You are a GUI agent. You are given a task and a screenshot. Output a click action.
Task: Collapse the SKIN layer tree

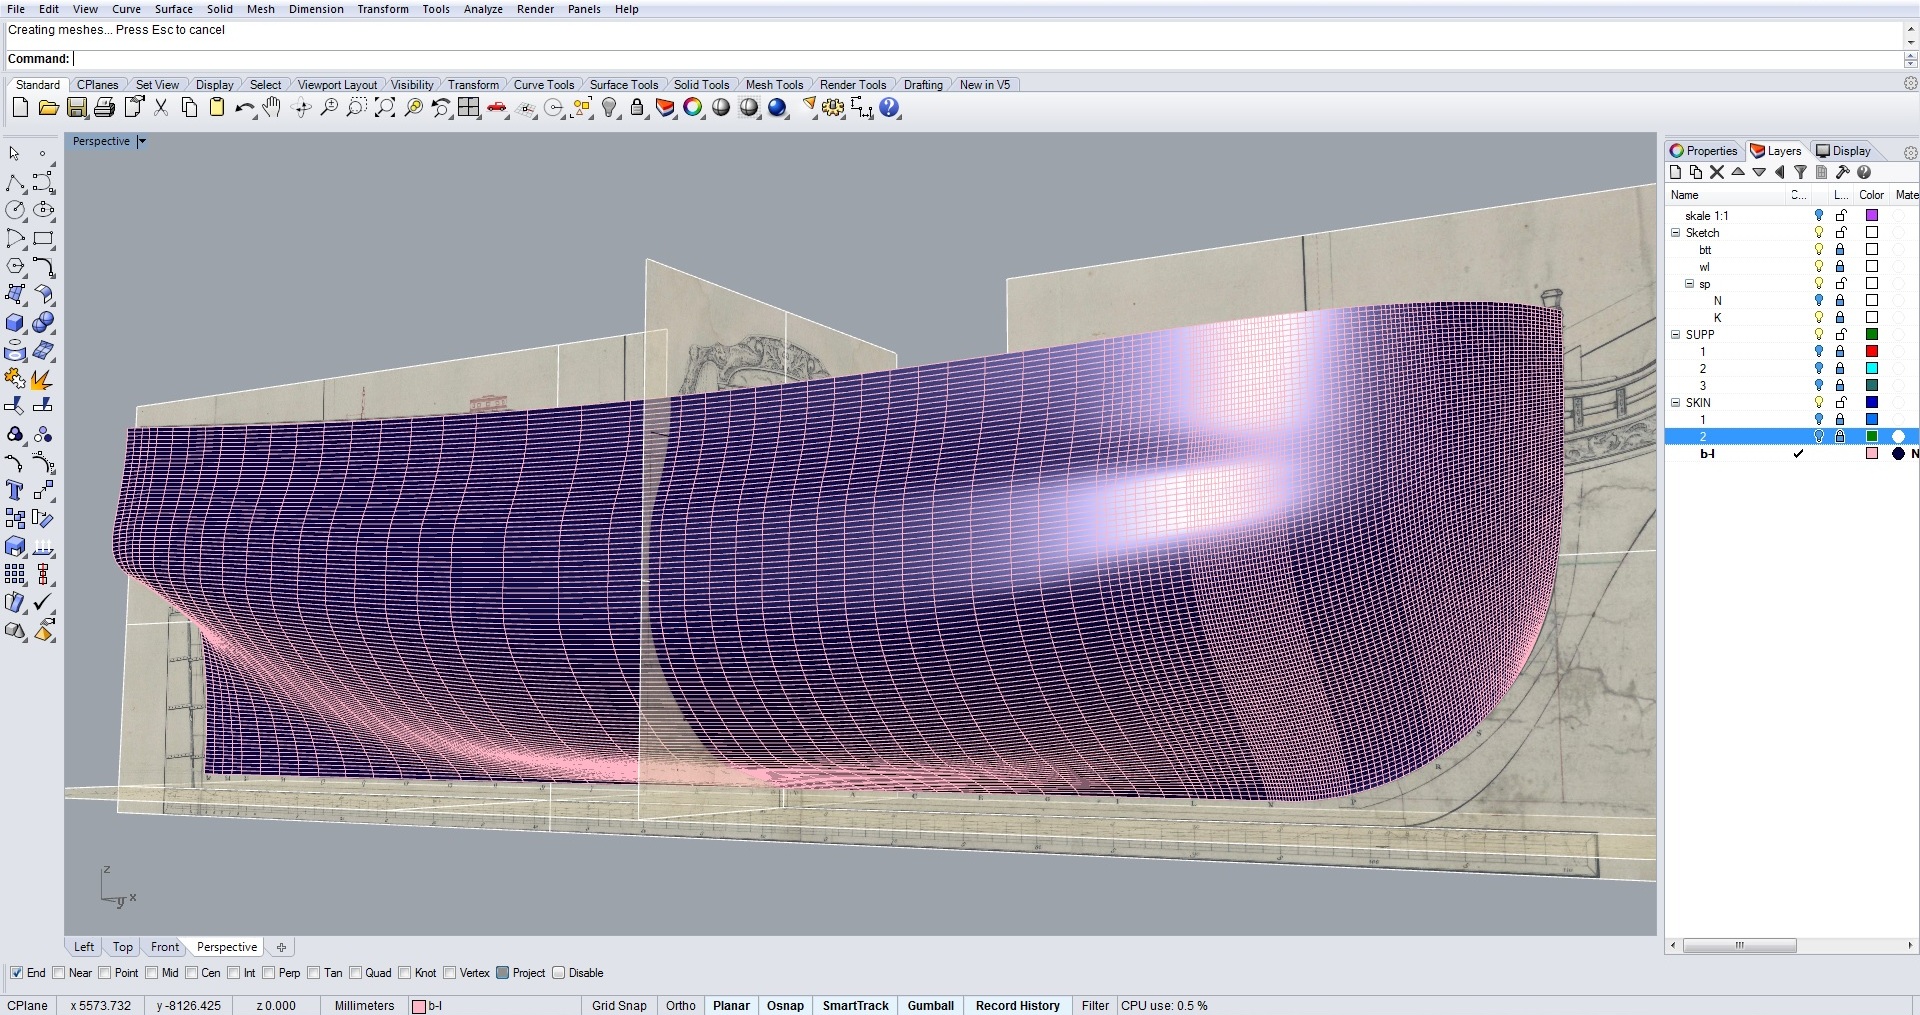coord(1676,403)
